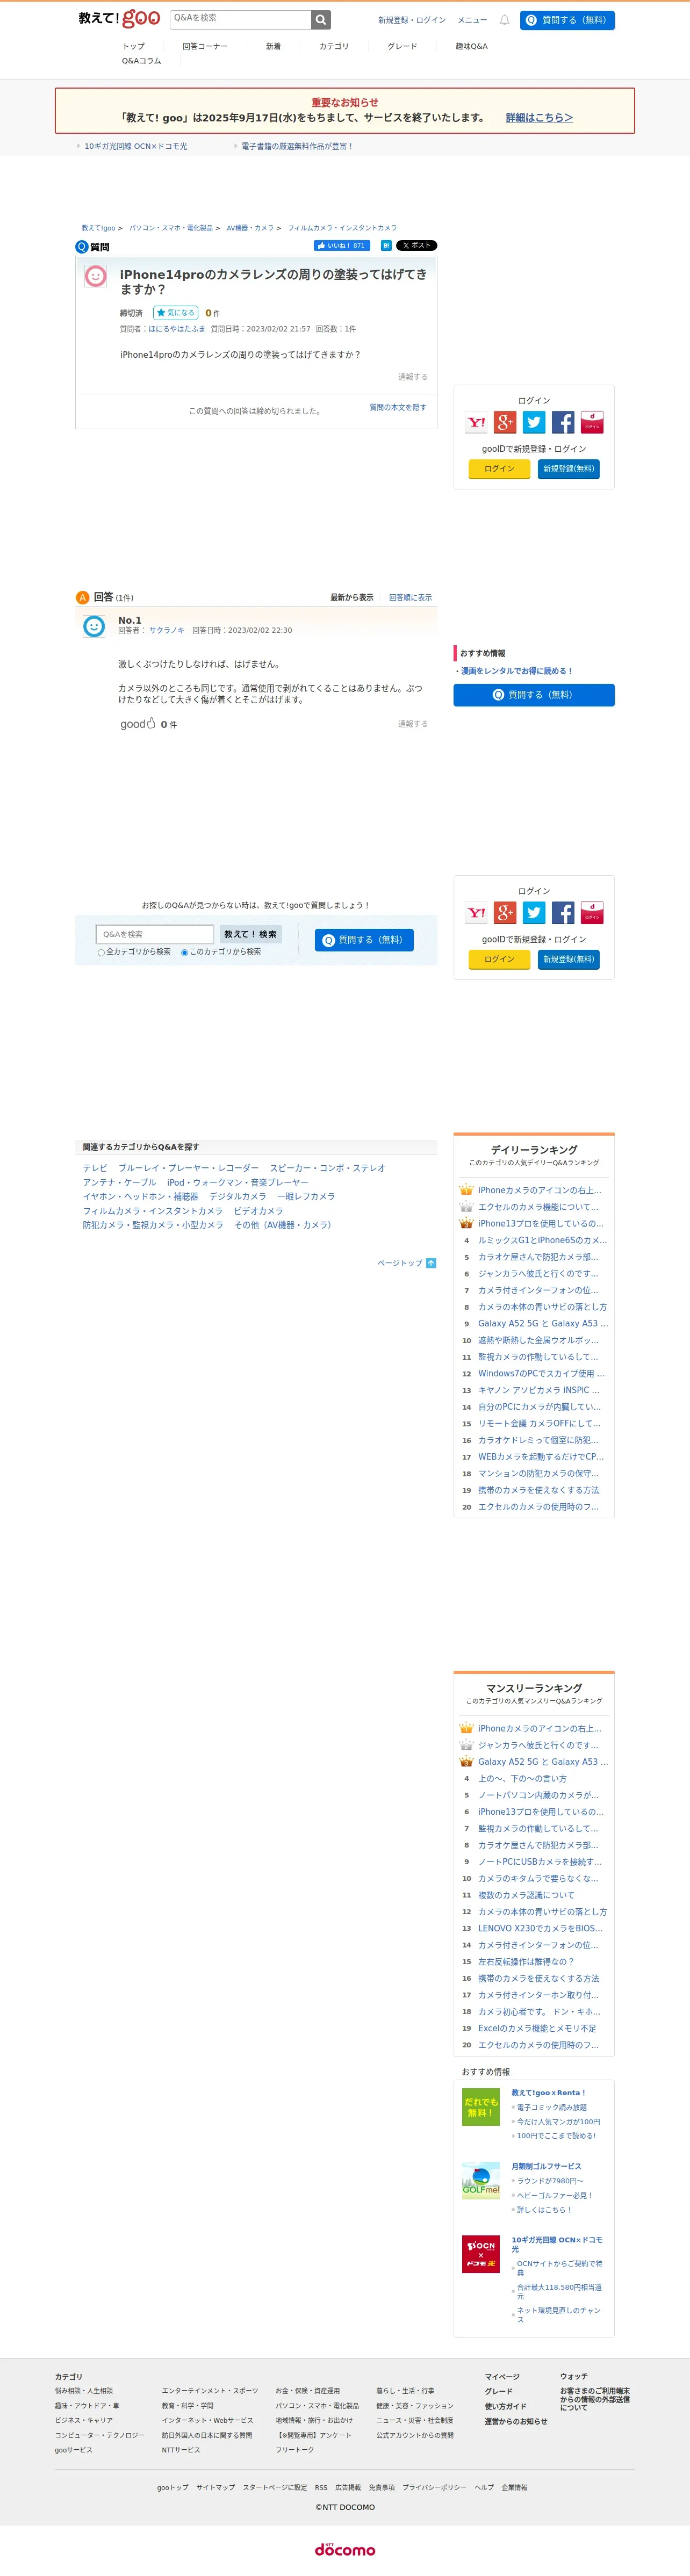Open related category 一眼レフカメラ
Screen dimensions: 690x2576
click(x=306, y=1197)
